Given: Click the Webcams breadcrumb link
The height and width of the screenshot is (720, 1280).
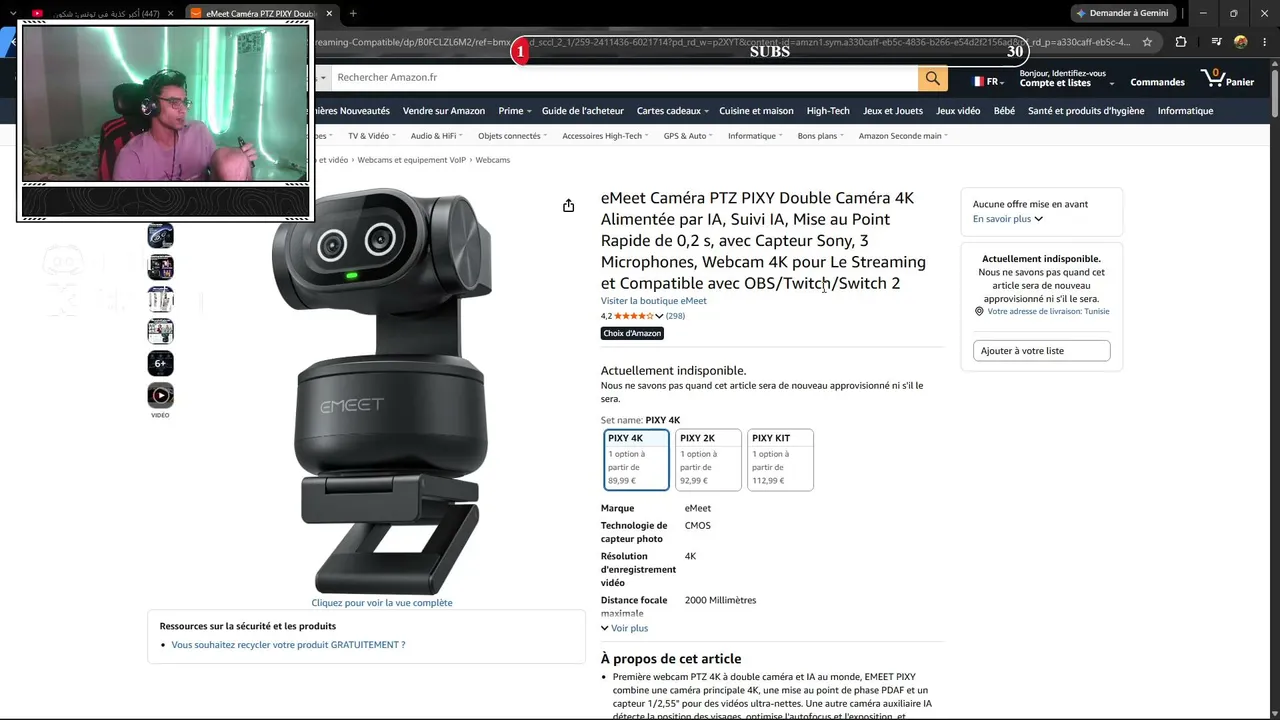Looking at the screenshot, I should tap(492, 160).
